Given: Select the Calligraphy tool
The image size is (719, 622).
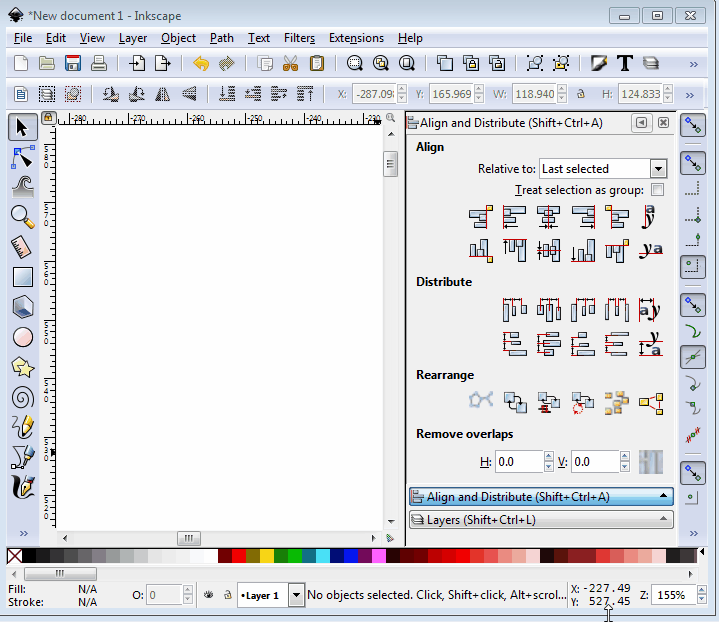Looking at the screenshot, I should (x=22, y=487).
